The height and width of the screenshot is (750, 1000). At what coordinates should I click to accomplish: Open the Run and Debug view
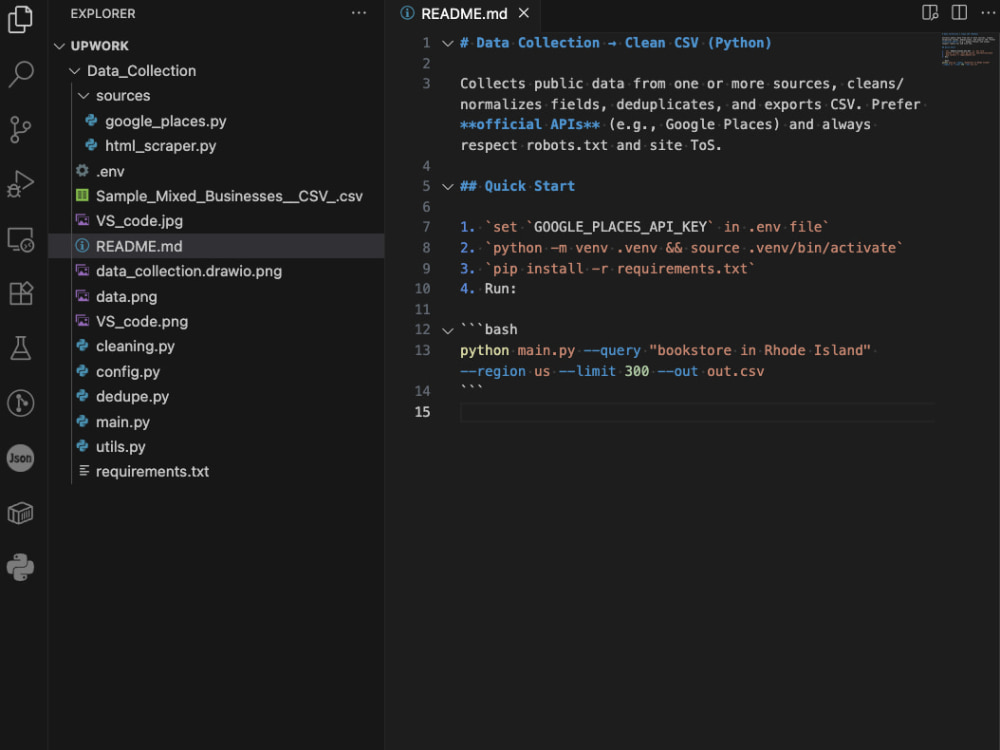click(20, 184)
